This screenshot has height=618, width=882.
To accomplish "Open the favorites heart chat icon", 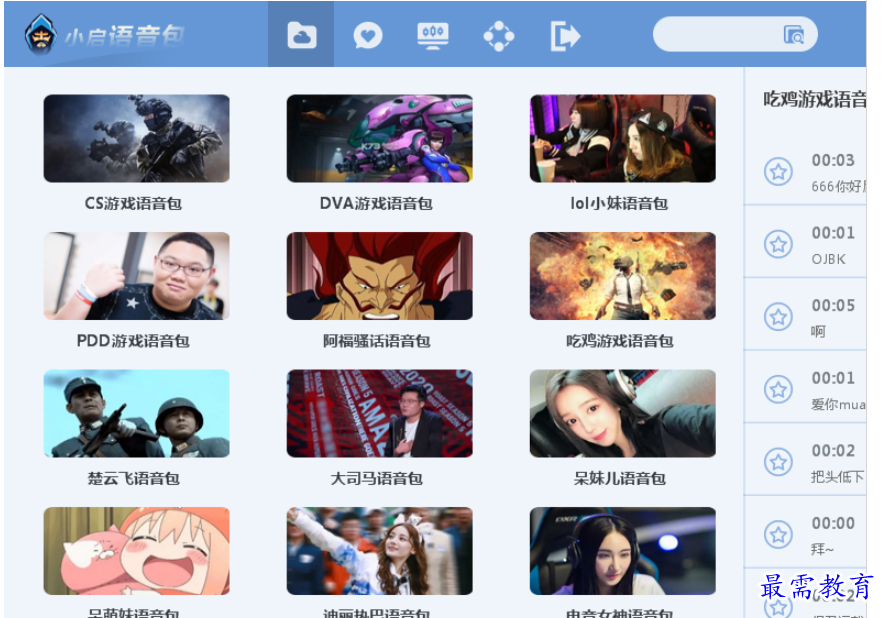I will point(368,36).
